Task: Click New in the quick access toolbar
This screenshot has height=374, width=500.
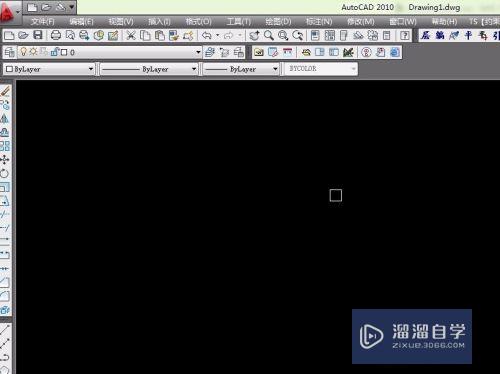Action: pos(32,7)
